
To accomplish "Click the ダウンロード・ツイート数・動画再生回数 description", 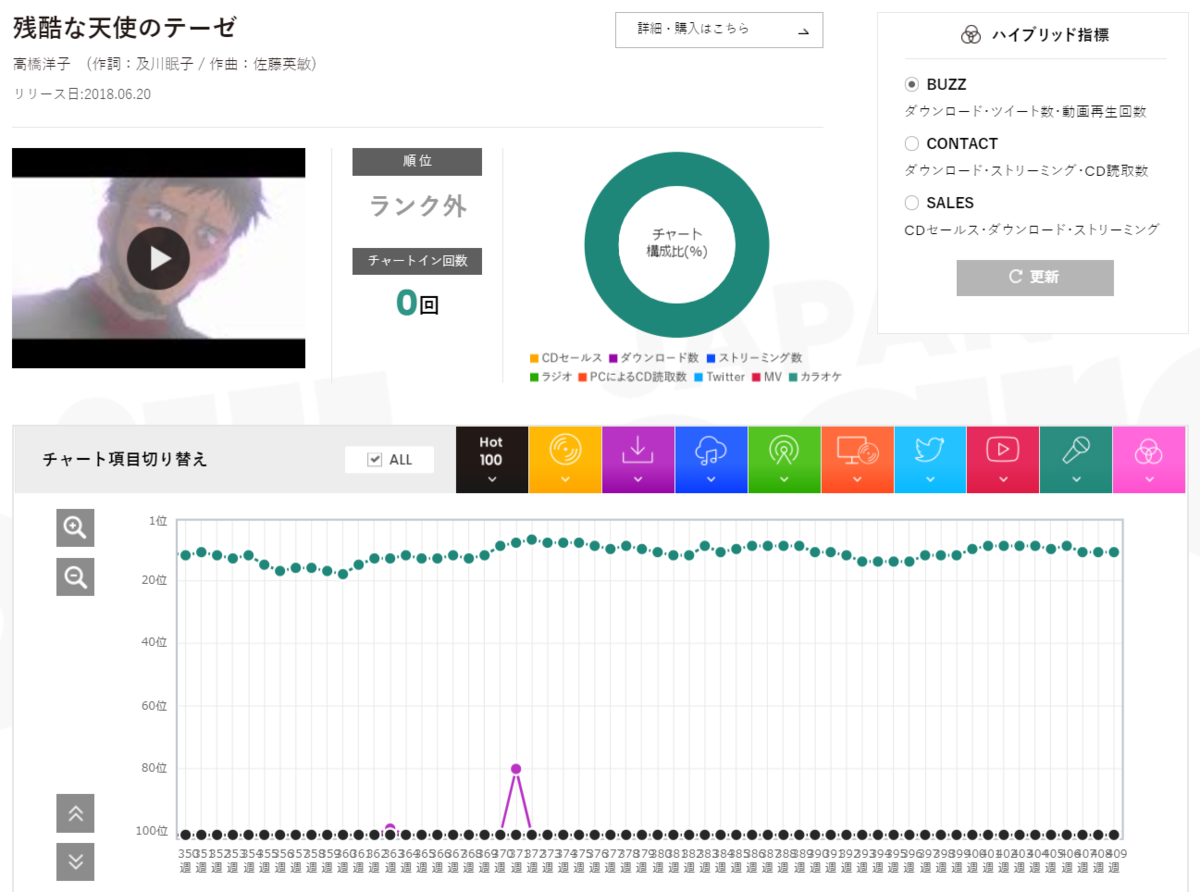I will click(1026, 112).
